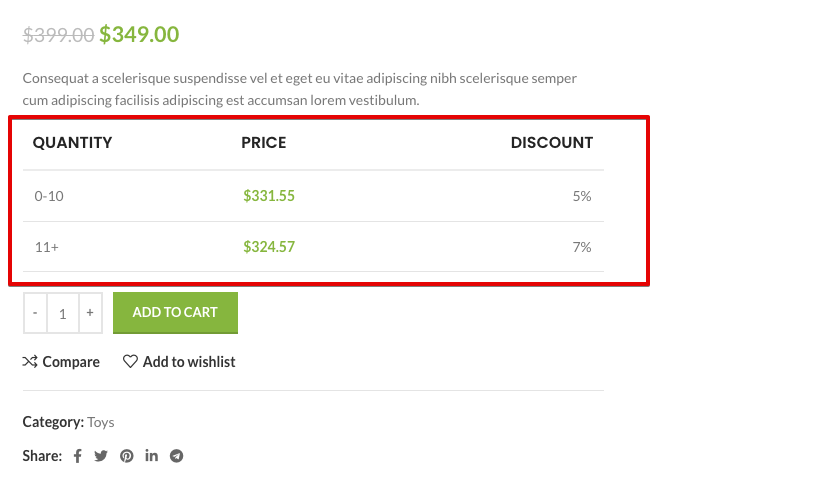Click the DISCOUNT column header
Image resolution: width=816 pixels, height=486 pixels.
click(x=551, y=143)
